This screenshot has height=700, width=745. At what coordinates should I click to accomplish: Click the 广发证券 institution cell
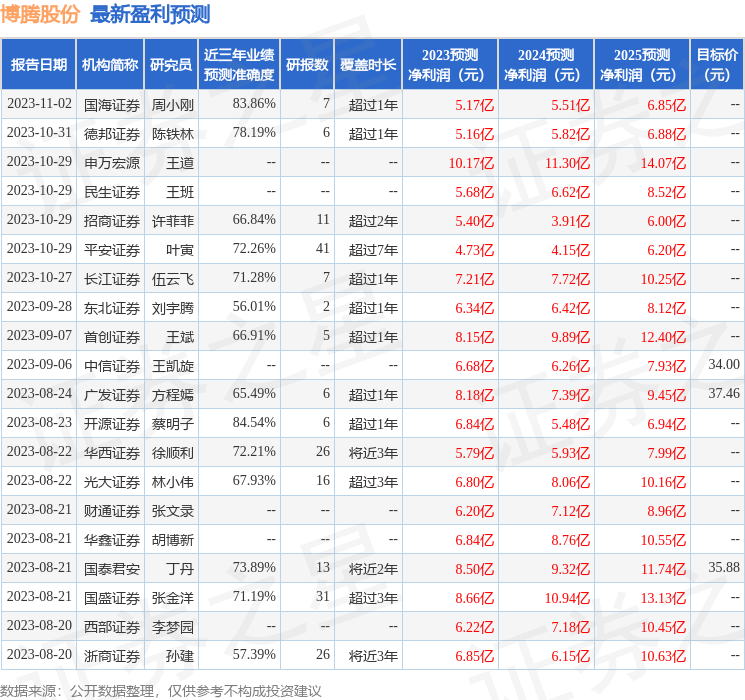pyautogui.click(x=112, y=395)
